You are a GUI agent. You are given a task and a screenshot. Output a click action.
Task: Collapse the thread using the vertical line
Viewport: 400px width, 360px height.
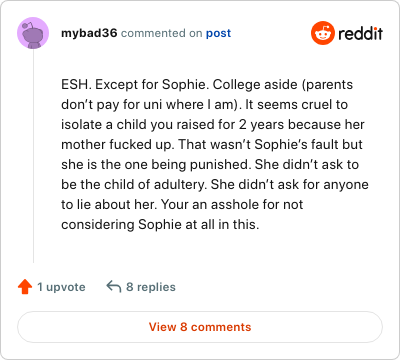pos(33,156)
